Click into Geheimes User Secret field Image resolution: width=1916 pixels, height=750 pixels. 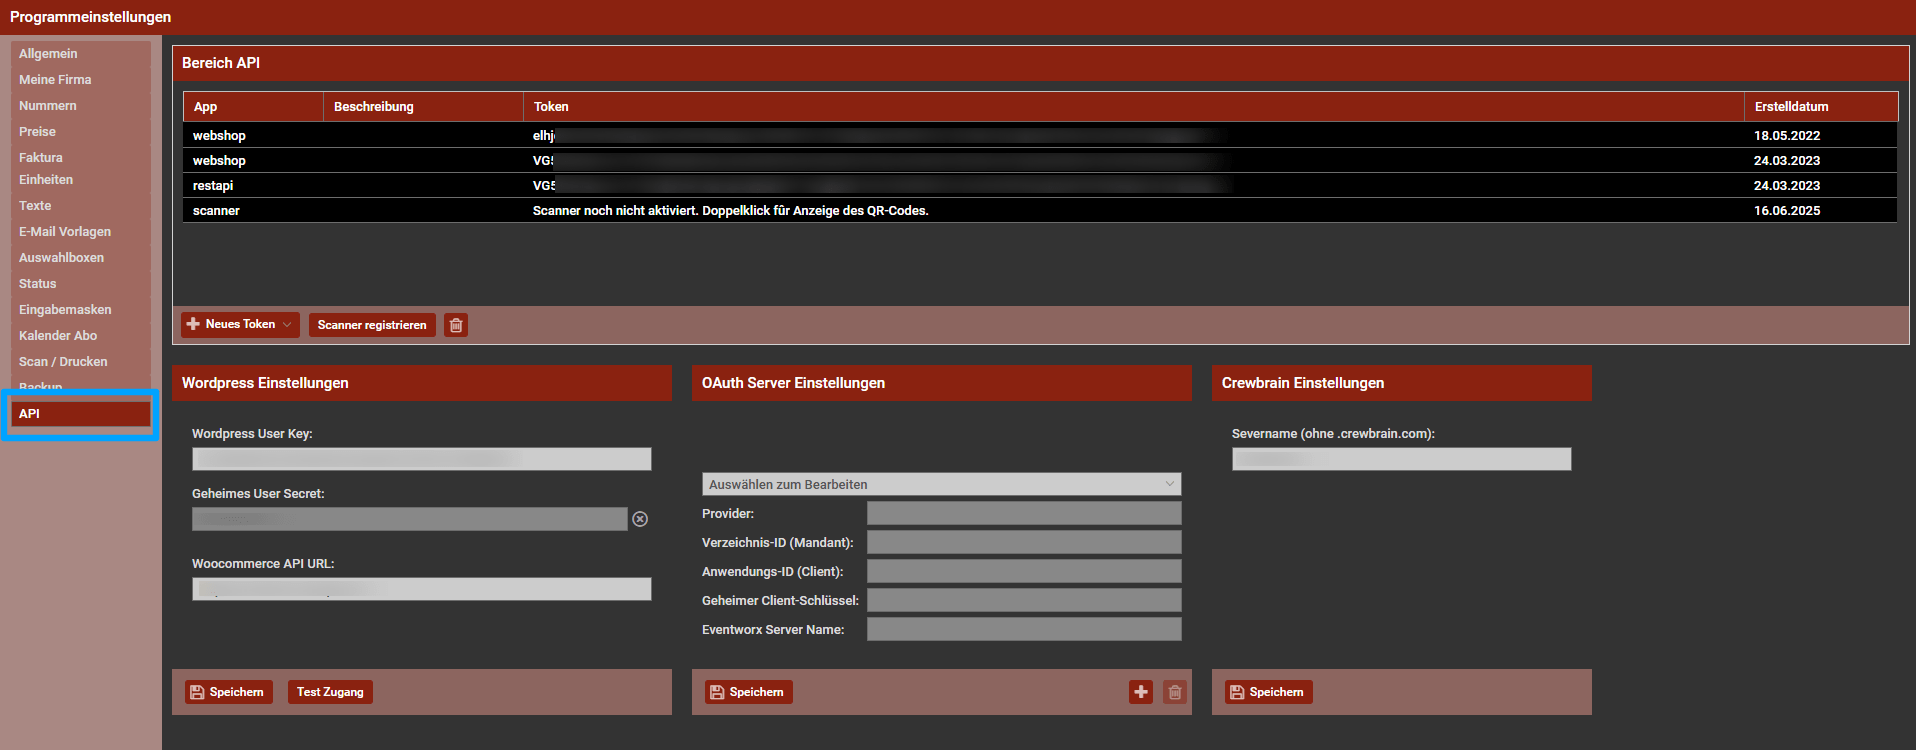point(409,519)
